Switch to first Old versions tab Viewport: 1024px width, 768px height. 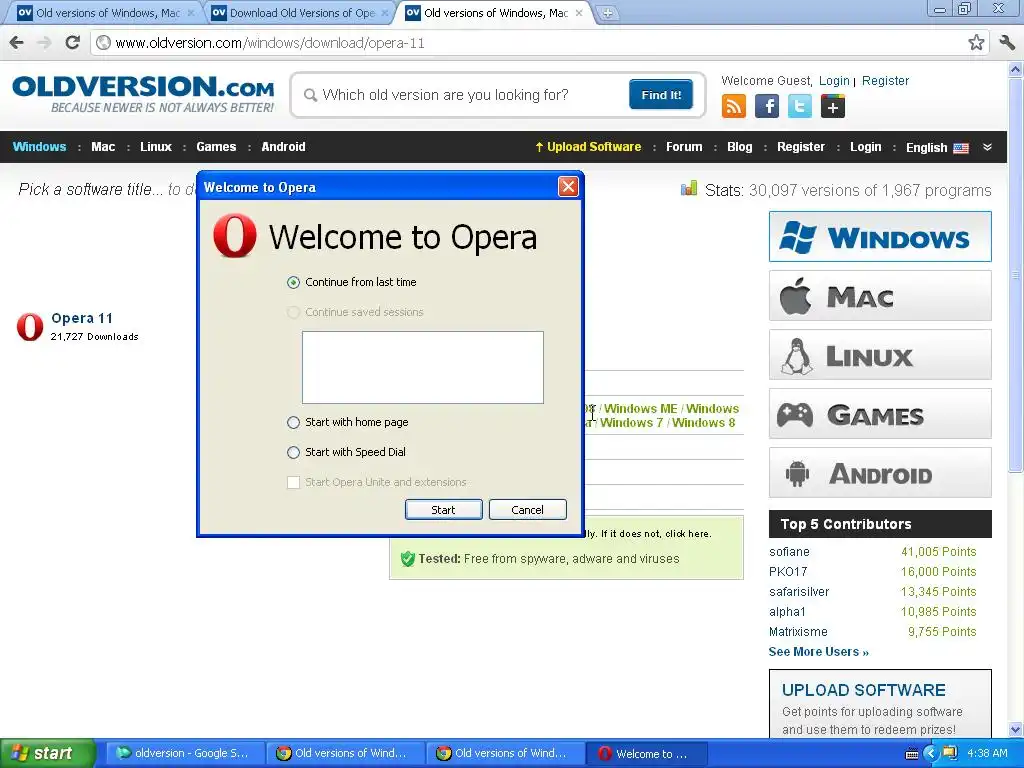click(104, 13)
